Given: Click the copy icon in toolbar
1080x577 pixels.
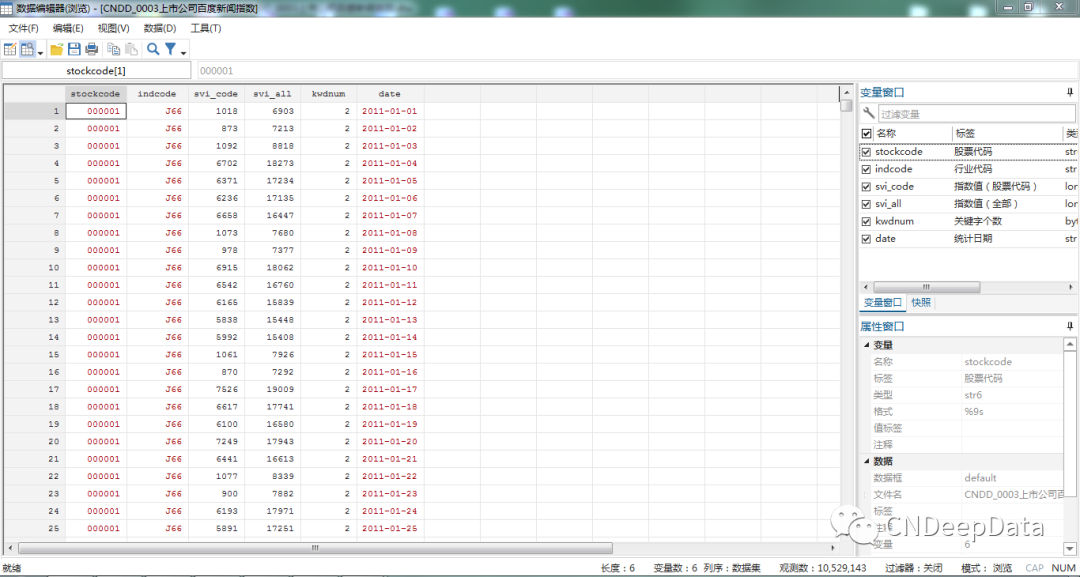Looking at the screenshot, I should tap(114, 49).
